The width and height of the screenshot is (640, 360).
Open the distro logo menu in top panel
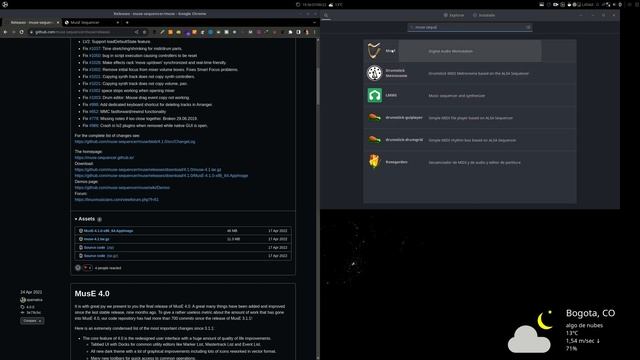coord(5,4)
